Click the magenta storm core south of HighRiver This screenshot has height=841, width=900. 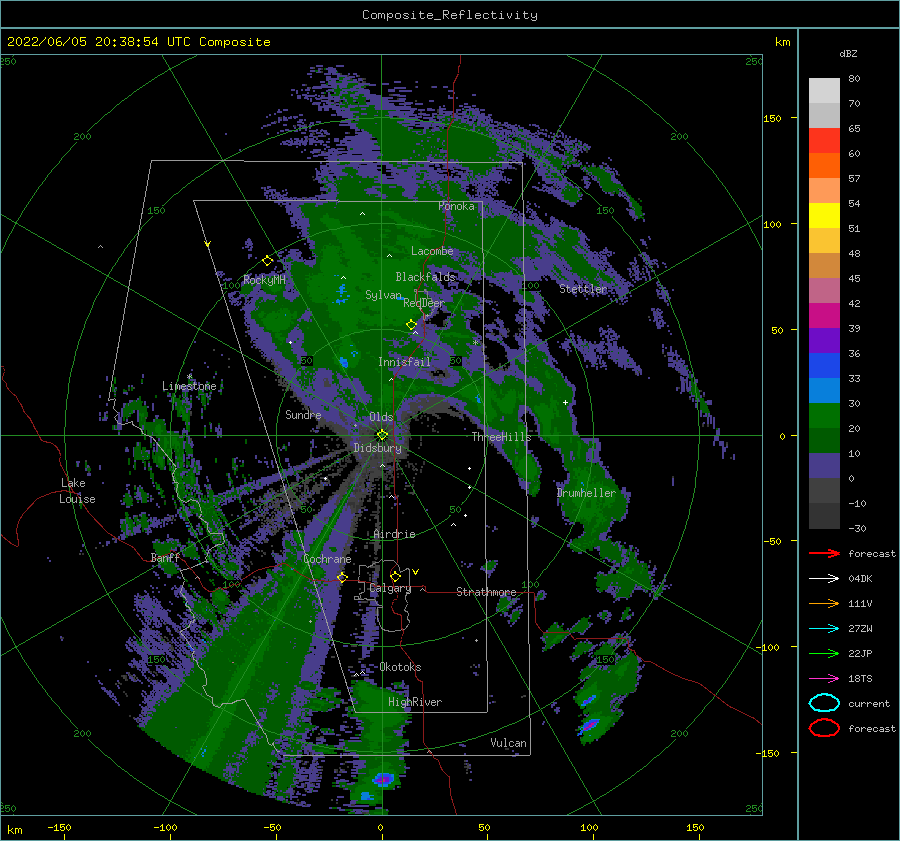click(x=383, y=779)
